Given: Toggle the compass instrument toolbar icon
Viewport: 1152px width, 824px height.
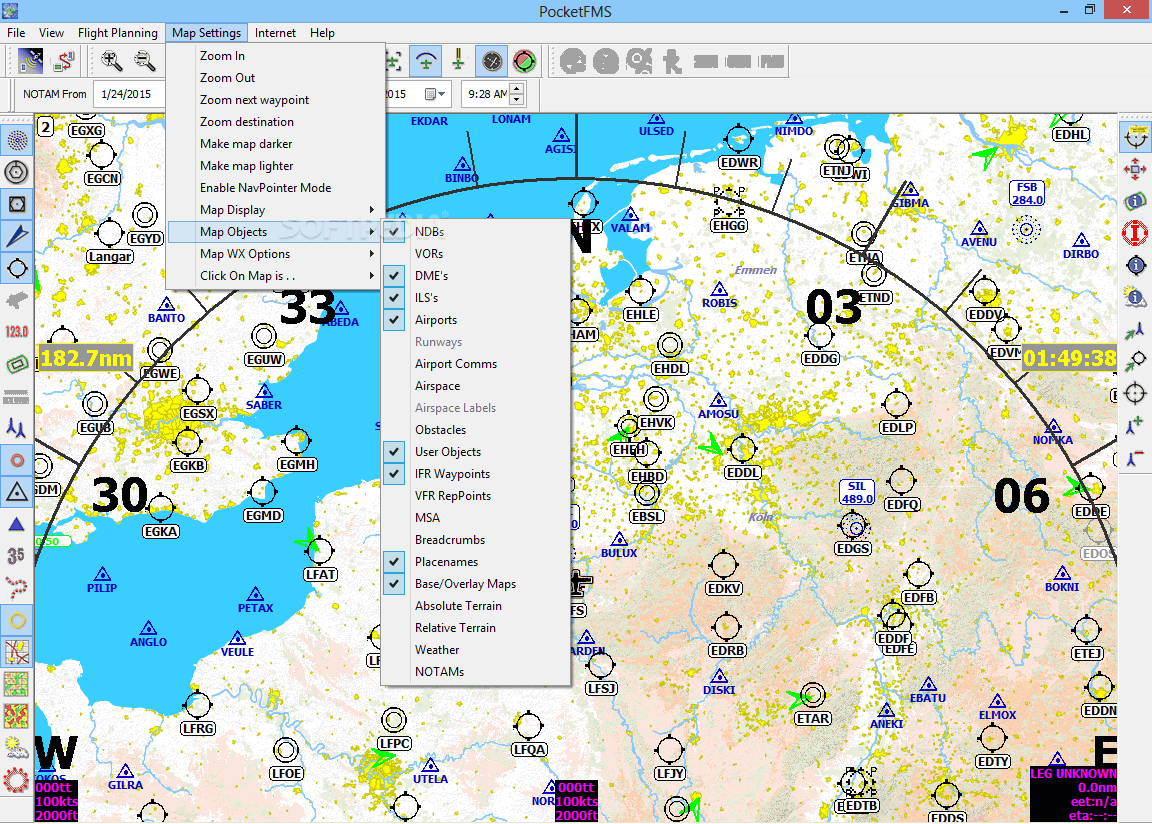Looking at the screenshot, I should pos(492,61).
